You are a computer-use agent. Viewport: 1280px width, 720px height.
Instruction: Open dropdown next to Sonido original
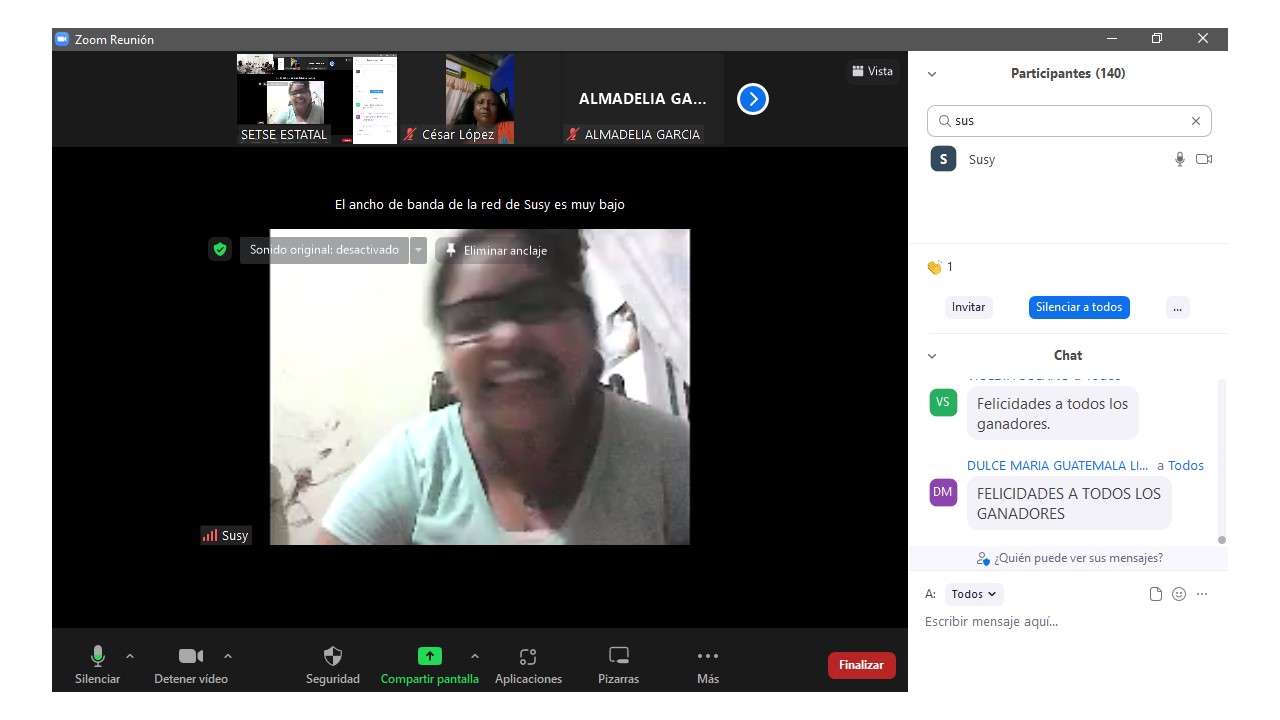point(419,250)
